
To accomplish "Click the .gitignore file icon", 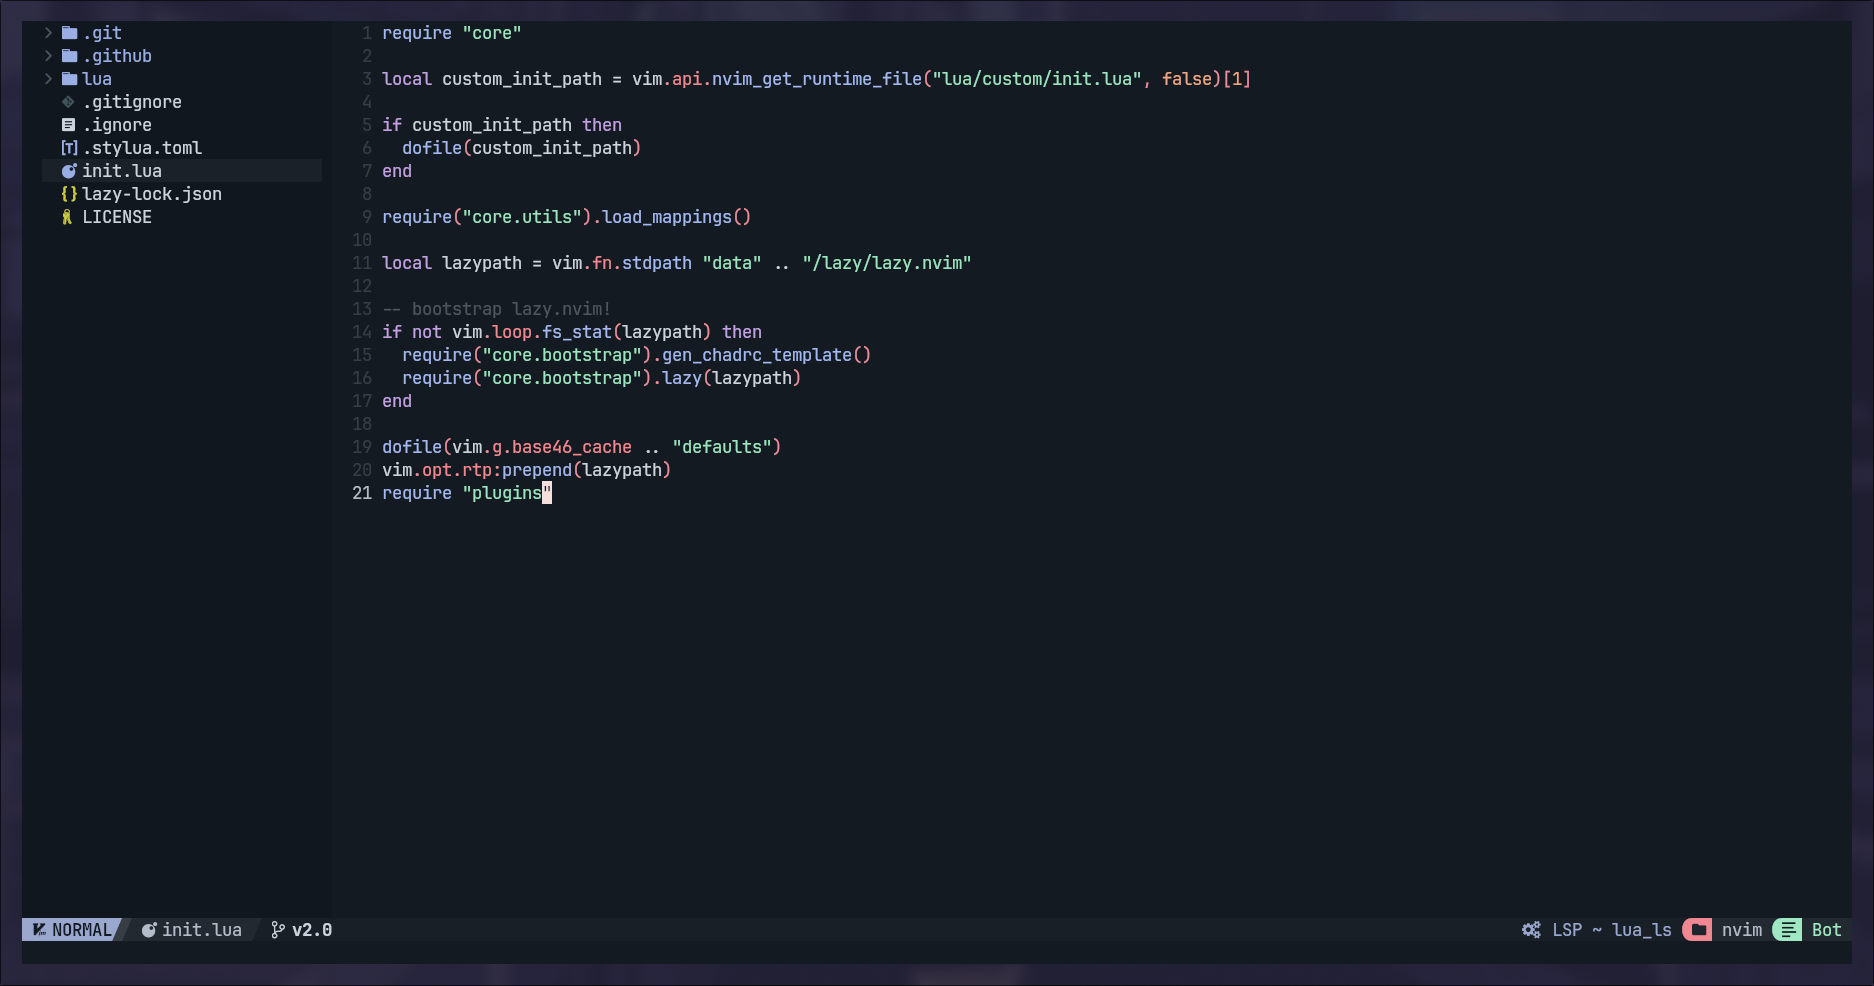I will click(68, 102).
